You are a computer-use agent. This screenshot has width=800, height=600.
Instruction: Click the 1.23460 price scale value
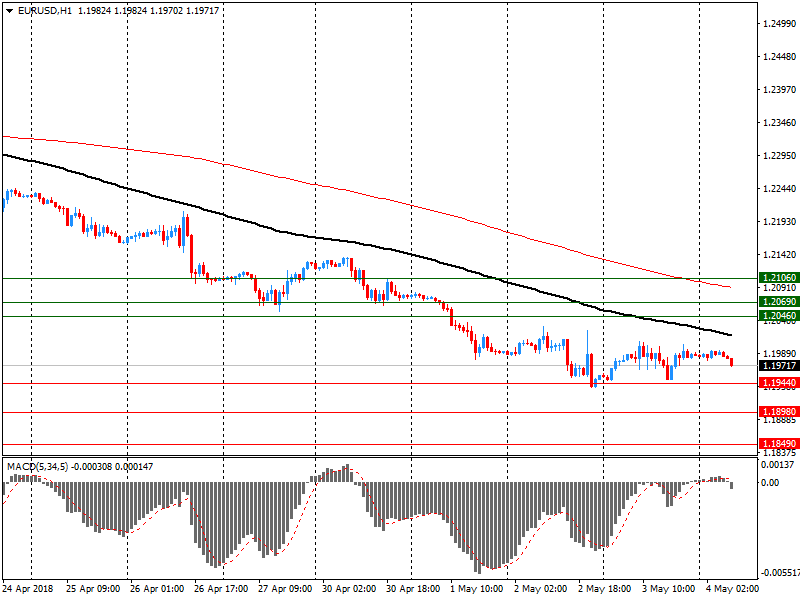tap(780, 122)
